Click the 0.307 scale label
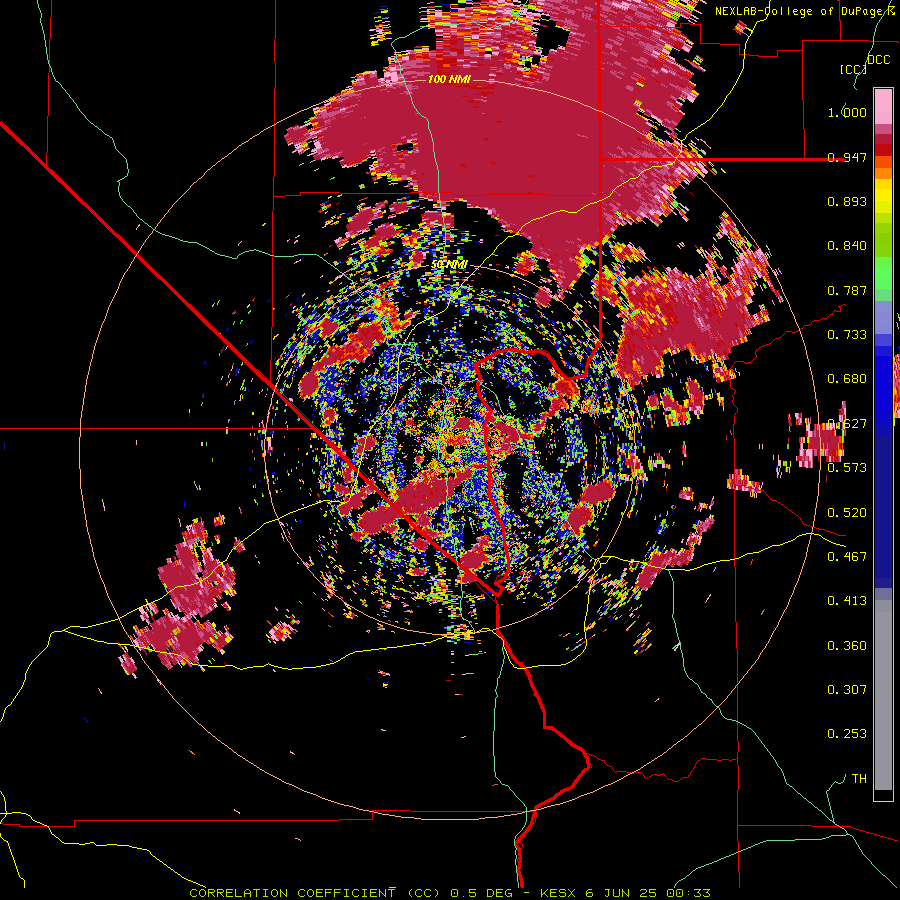This screenshot has height=900, width=900. [847, 690]
